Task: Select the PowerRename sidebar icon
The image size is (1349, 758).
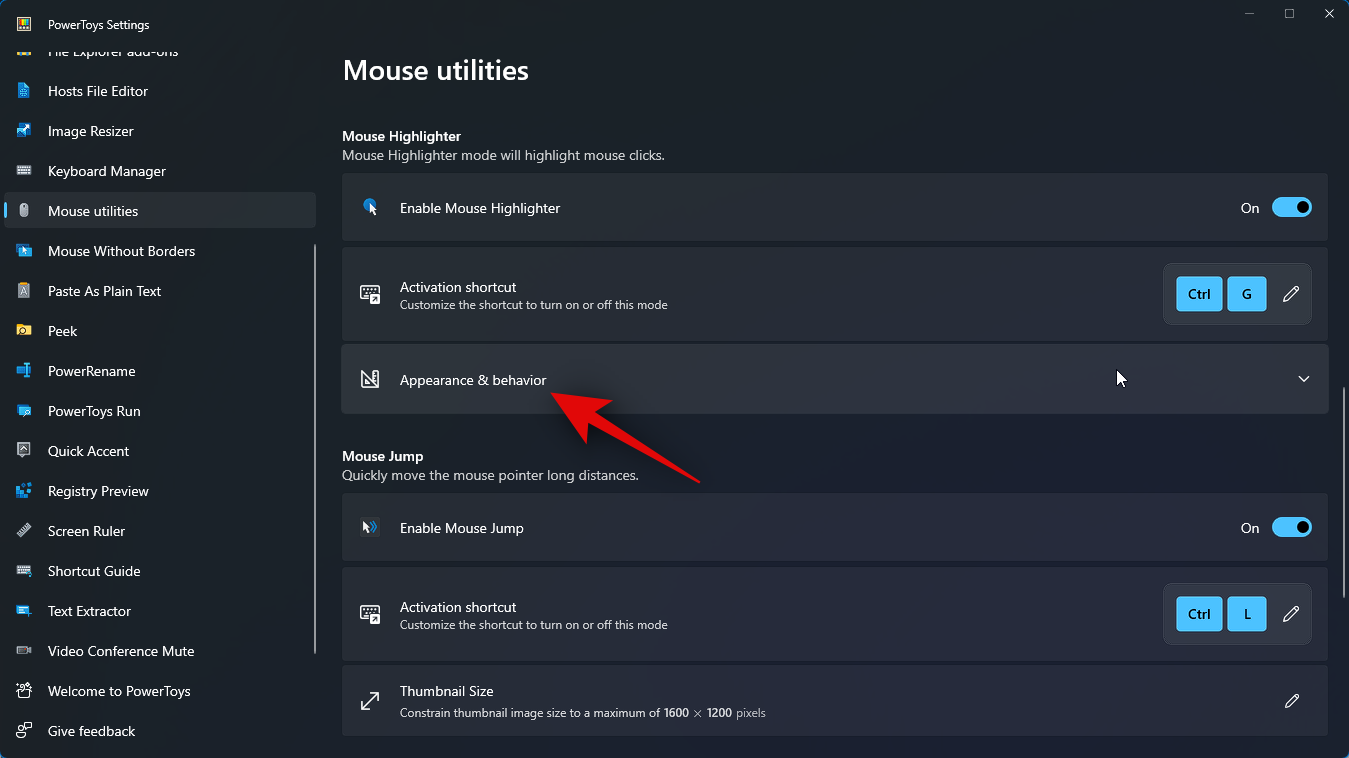Action: point(22,371)
